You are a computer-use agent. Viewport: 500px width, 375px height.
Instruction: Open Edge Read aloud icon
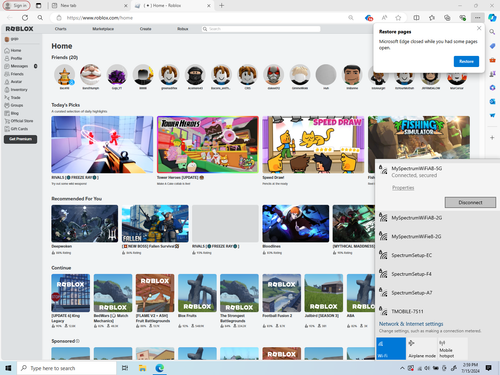pyautogui.click(x=384, y=18)
